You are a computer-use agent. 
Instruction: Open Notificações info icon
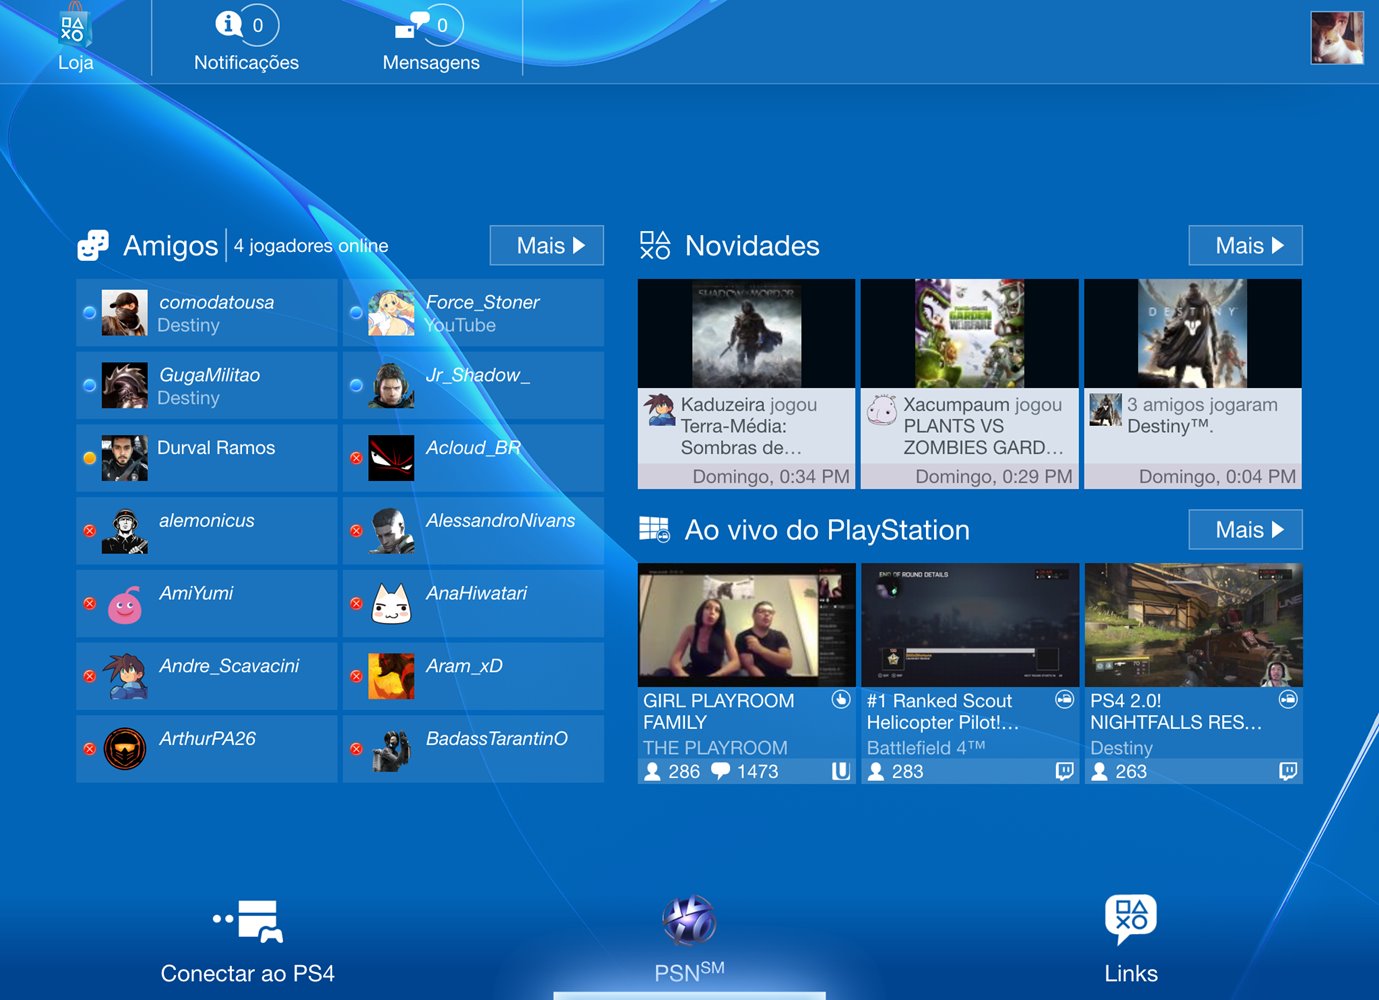point(229,24)
